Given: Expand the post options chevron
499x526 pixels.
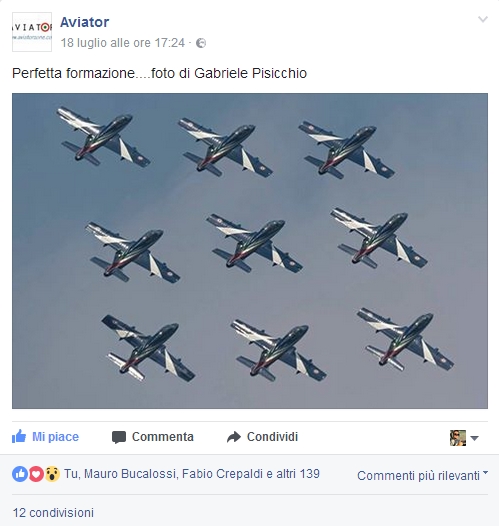Looking at the screenshot, I should [483, 19].
